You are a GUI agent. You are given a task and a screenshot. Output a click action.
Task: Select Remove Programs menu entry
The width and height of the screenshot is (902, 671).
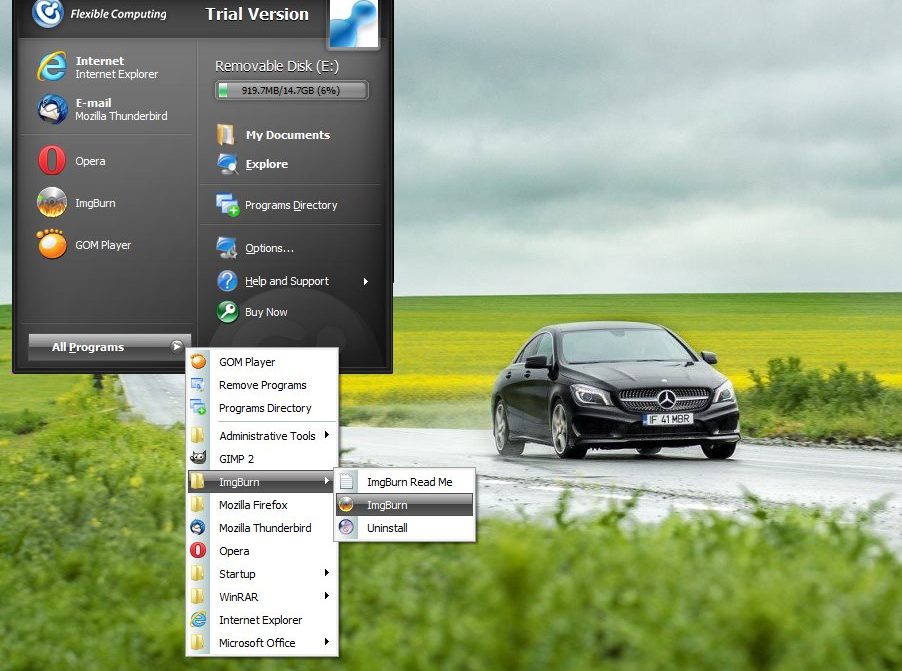(x=262, y=384)
